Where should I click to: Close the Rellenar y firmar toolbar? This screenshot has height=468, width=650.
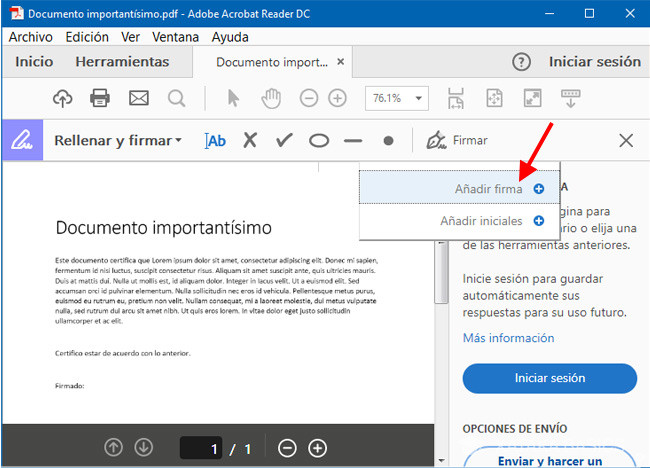tap(626, 140)
